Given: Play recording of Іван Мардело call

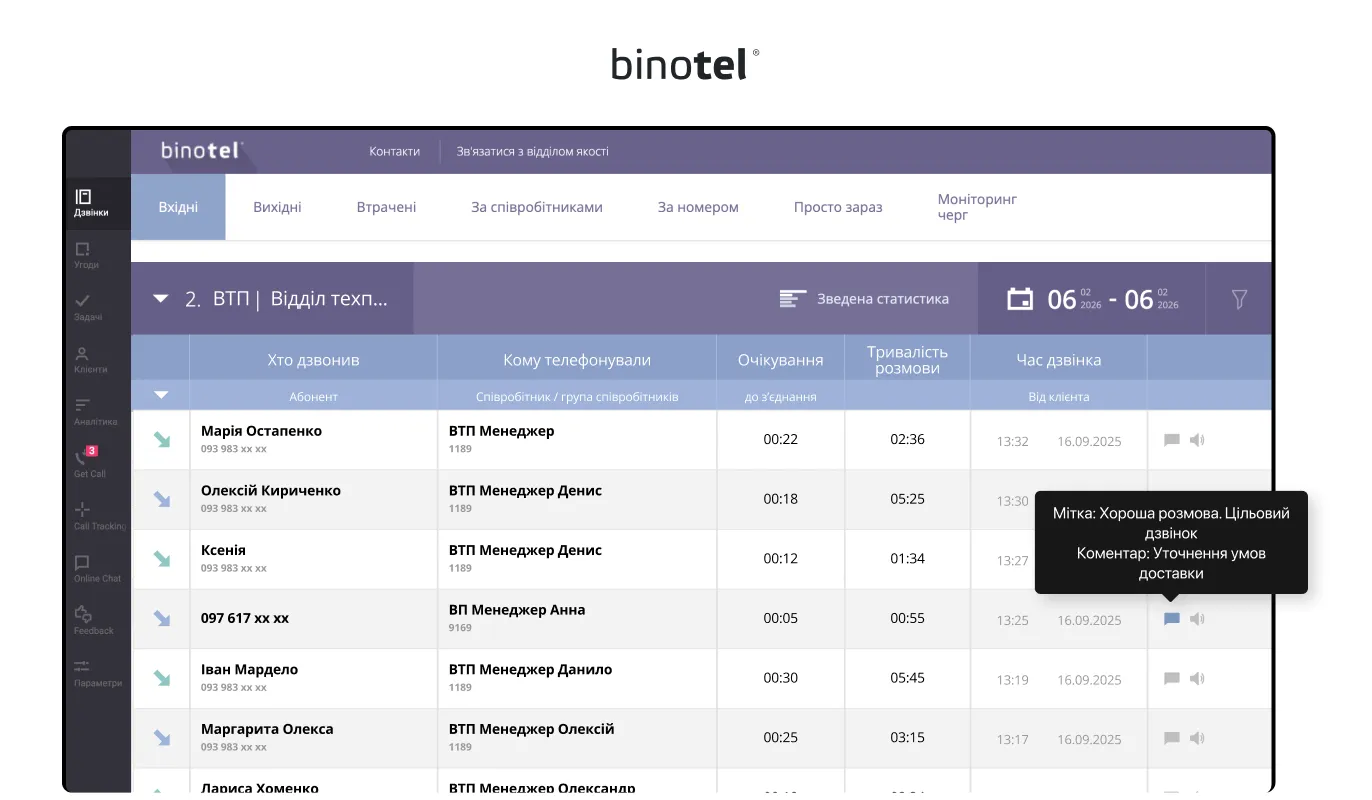Looking at the screenshot, I should pyautogui.click(x=1197, y=679).
